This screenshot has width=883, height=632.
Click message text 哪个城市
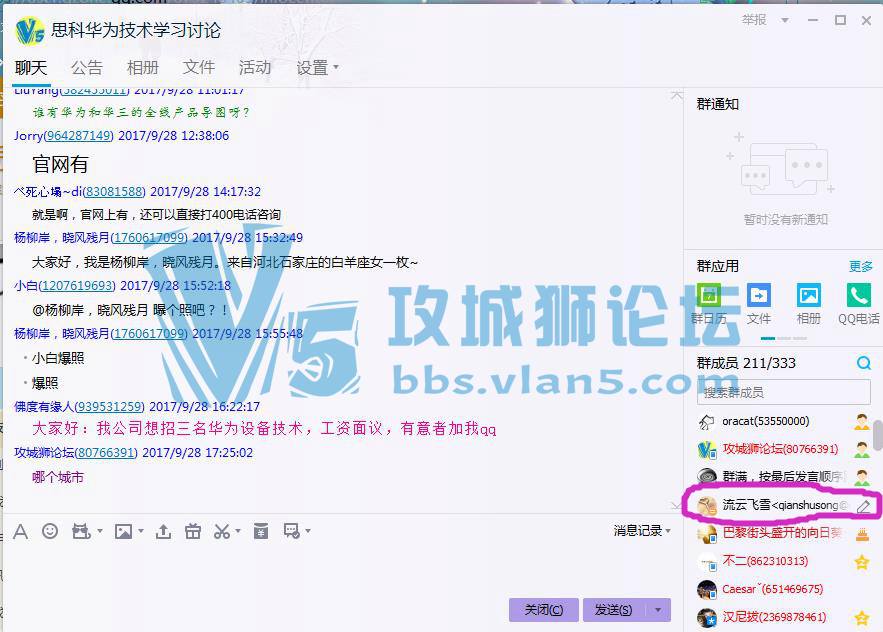point(58,478)
